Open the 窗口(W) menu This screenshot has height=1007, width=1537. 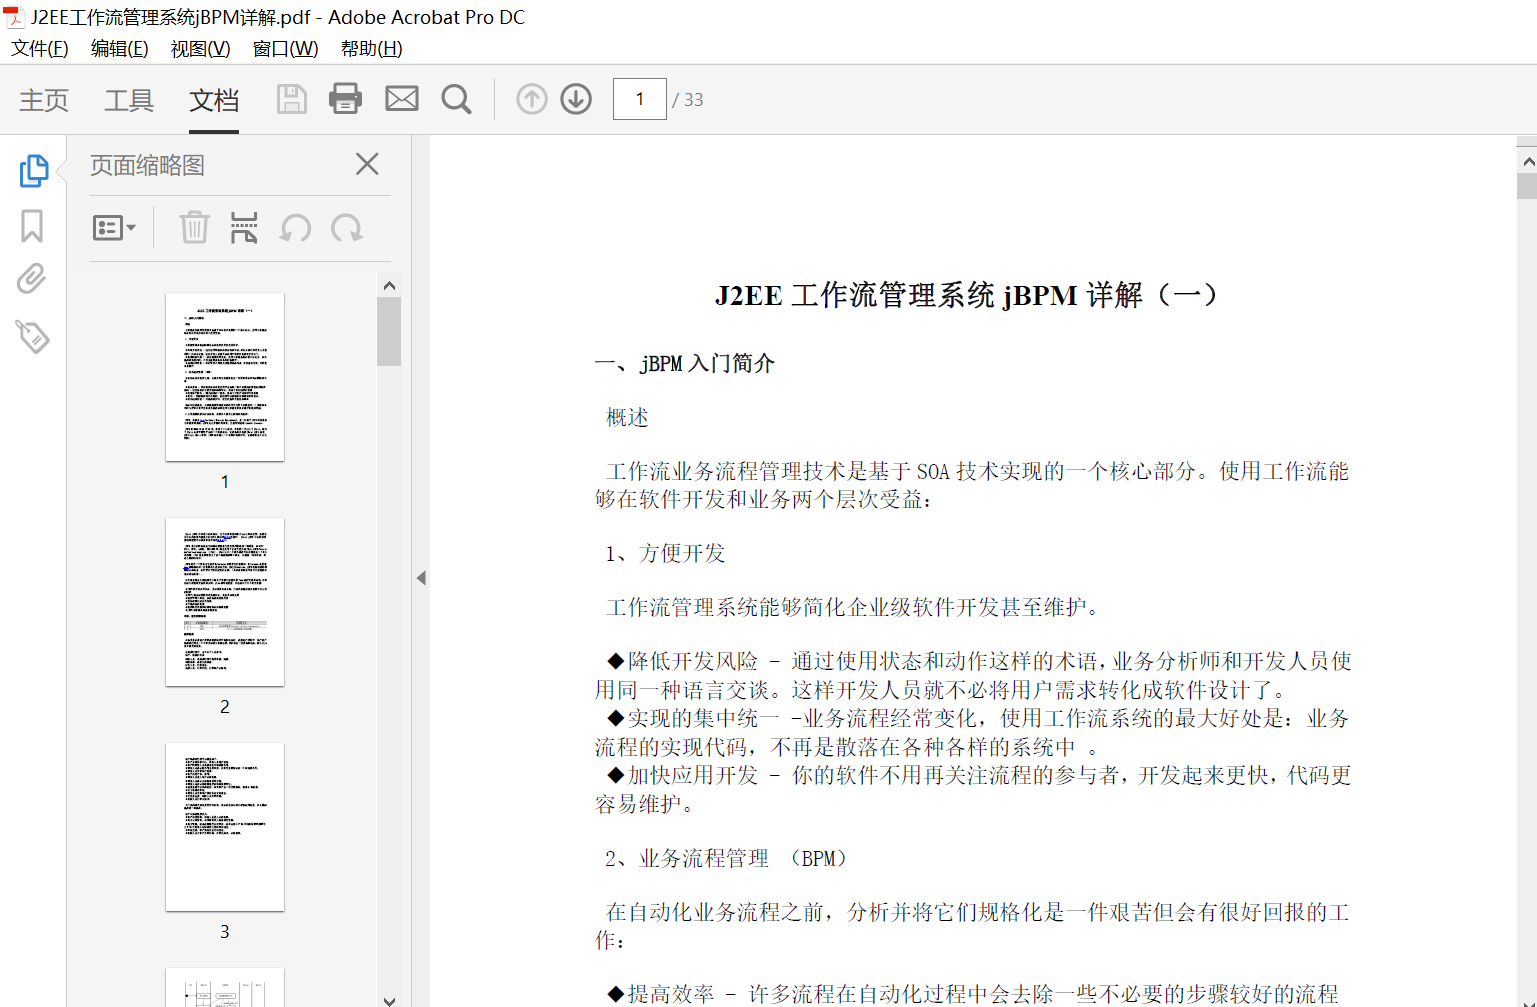point(285,49)
